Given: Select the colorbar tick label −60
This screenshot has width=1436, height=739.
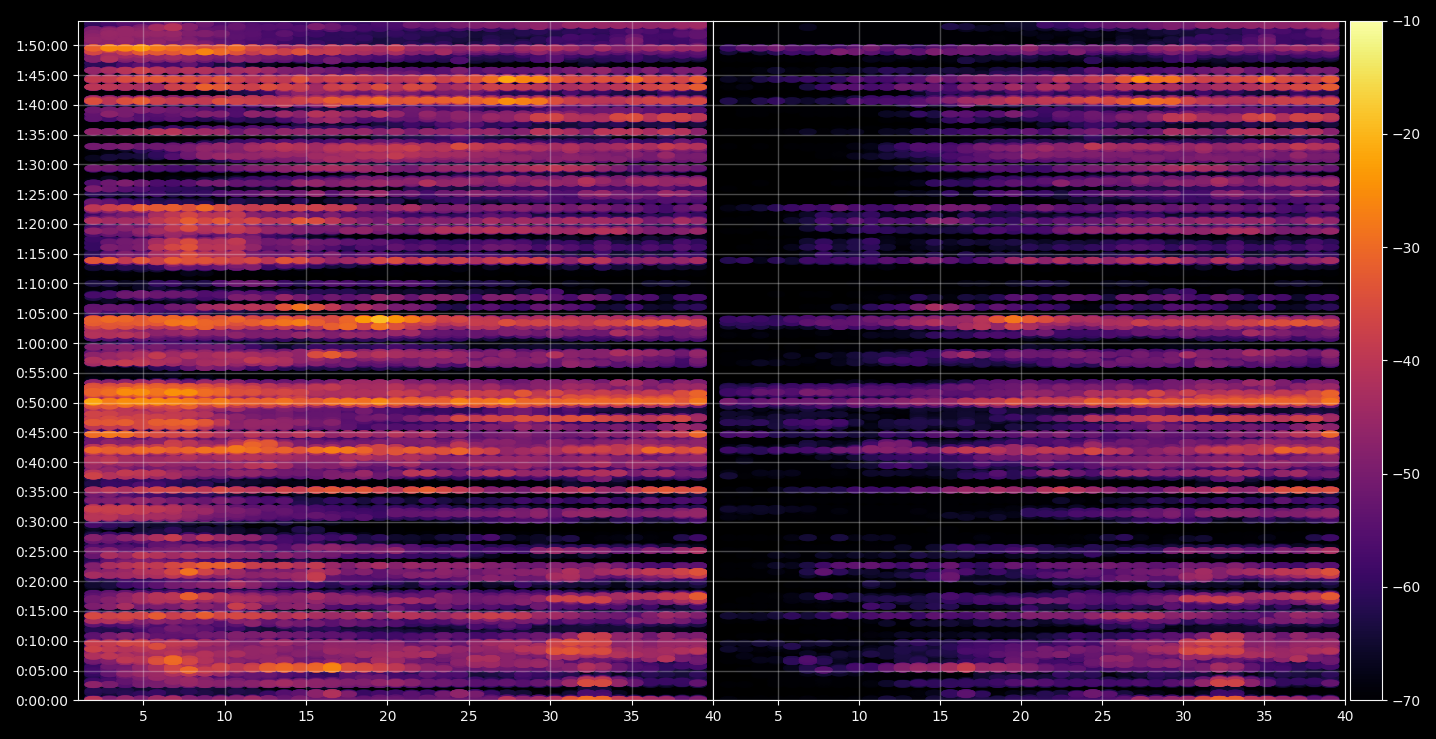Looking at the screenshot, I should tap(1407, 587).
